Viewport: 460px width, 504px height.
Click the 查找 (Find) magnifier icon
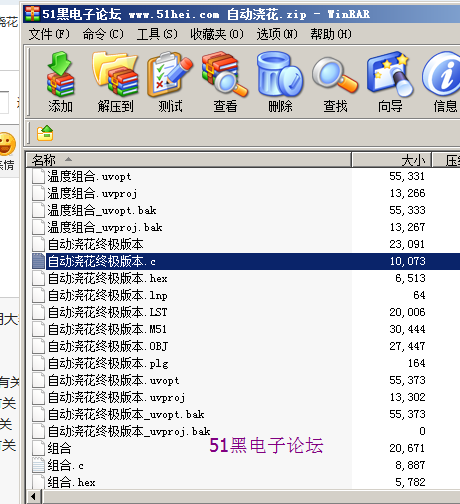pos(335,75)
